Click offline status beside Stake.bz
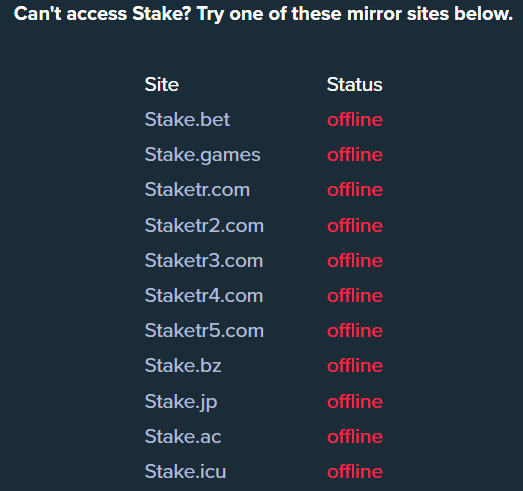 (355, 366)
